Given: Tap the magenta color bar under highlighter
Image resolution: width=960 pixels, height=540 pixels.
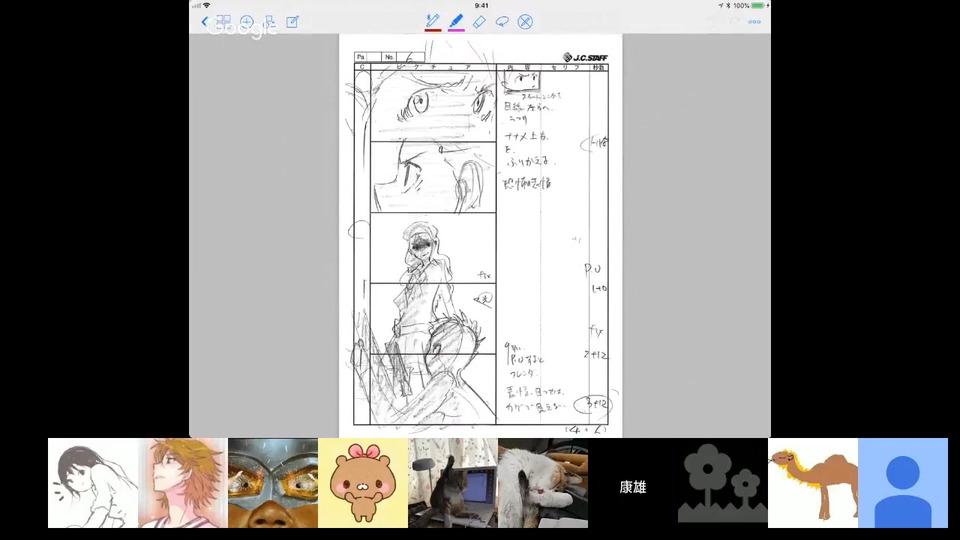Looking at the screenshot, I should pyautogui.click(x=456, y=29).
